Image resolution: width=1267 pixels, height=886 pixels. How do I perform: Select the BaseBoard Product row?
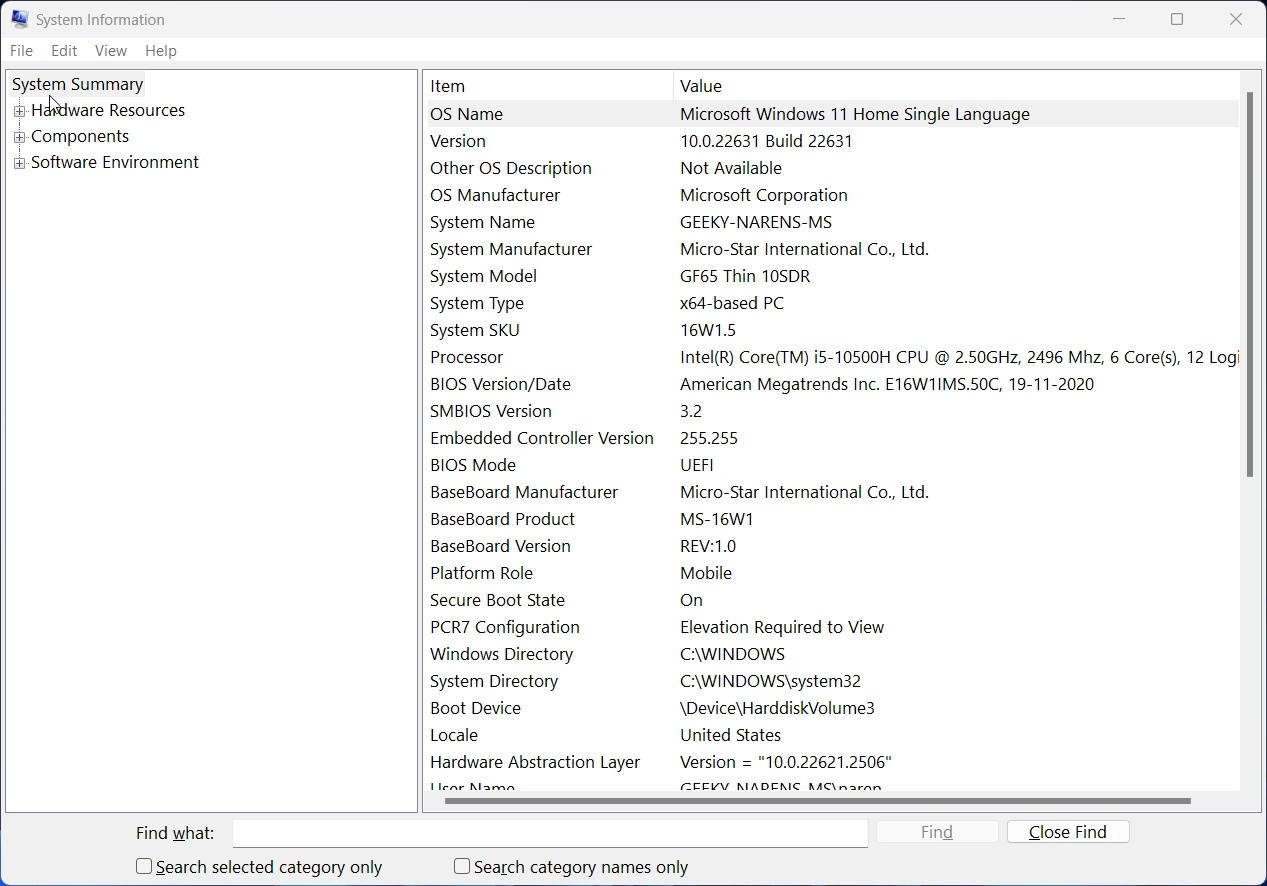point(833,519)
